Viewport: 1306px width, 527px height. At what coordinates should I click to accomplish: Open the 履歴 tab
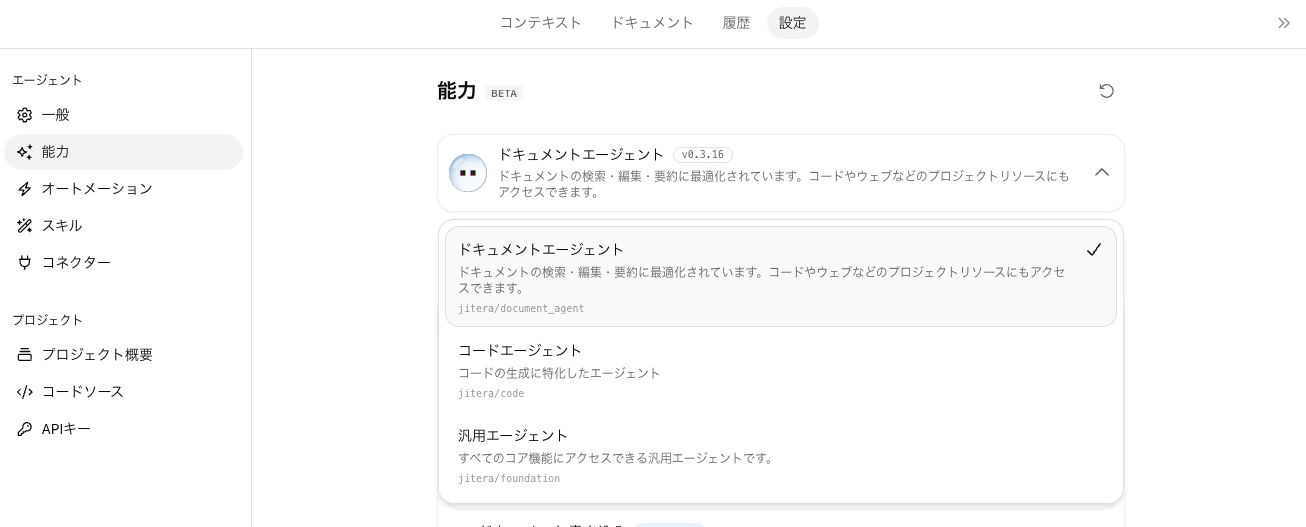coord(736,23)
